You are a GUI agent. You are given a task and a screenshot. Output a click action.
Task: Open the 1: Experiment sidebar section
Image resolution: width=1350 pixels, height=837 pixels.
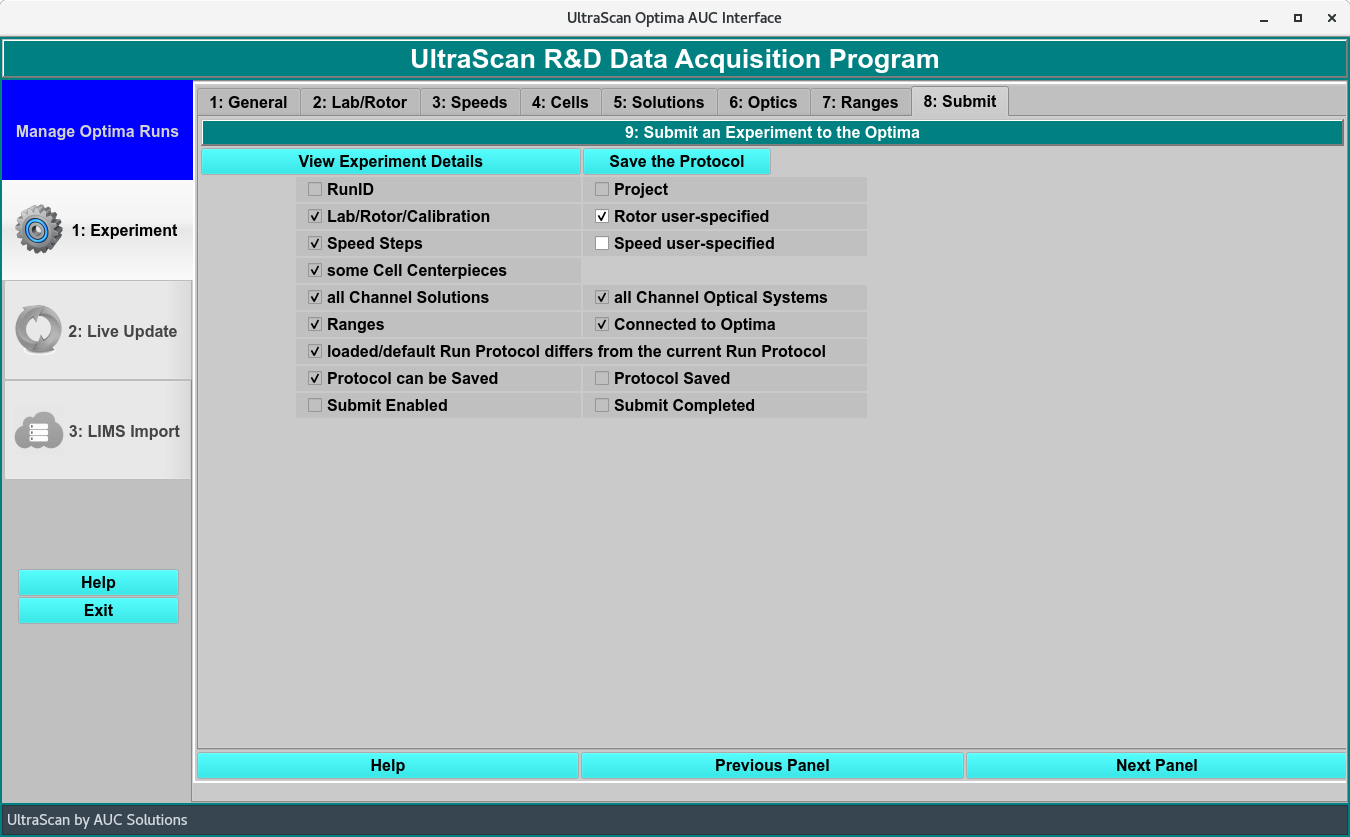click(x=97, y=230)
